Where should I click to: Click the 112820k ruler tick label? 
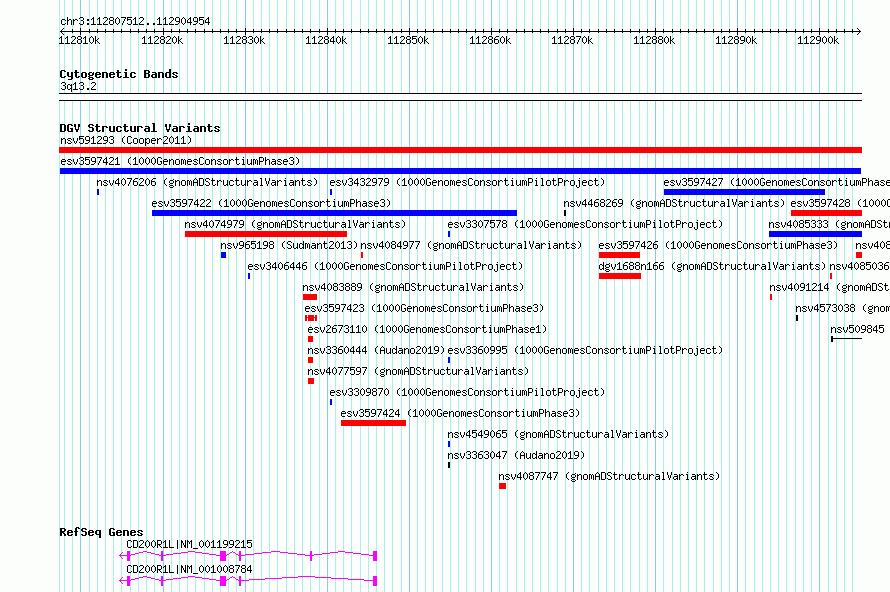point(162,40)
